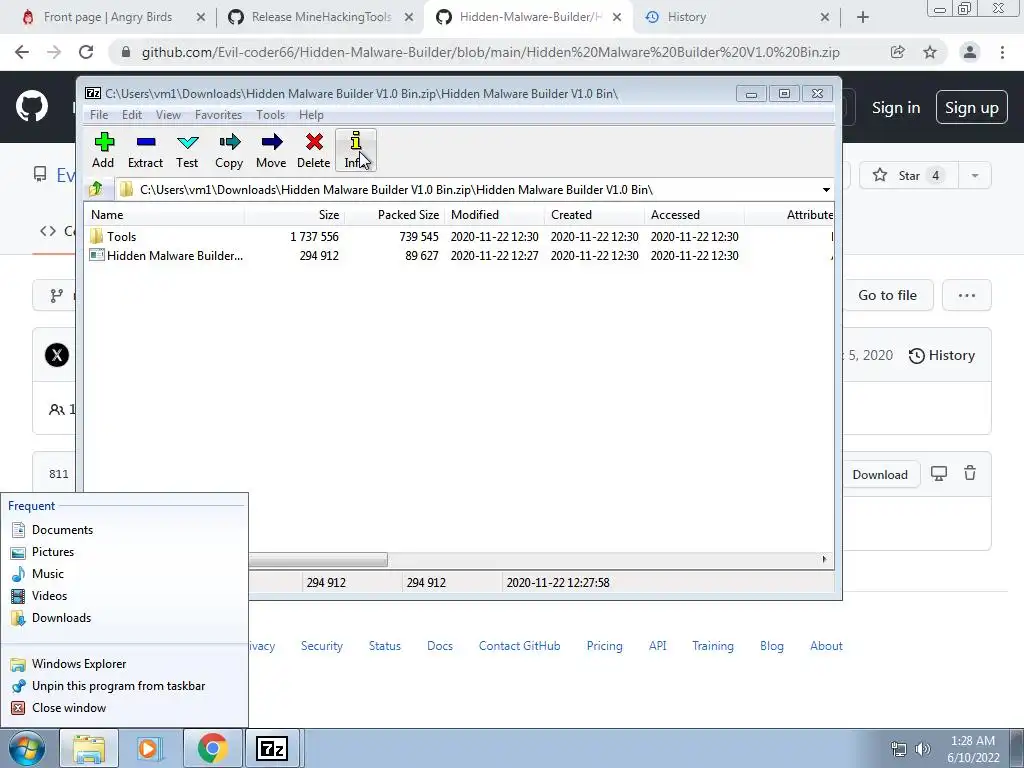Click the Chrome taskbar icon
Image resolution: width=1024 pixels, height=768 pixels.
coord(212,748)
